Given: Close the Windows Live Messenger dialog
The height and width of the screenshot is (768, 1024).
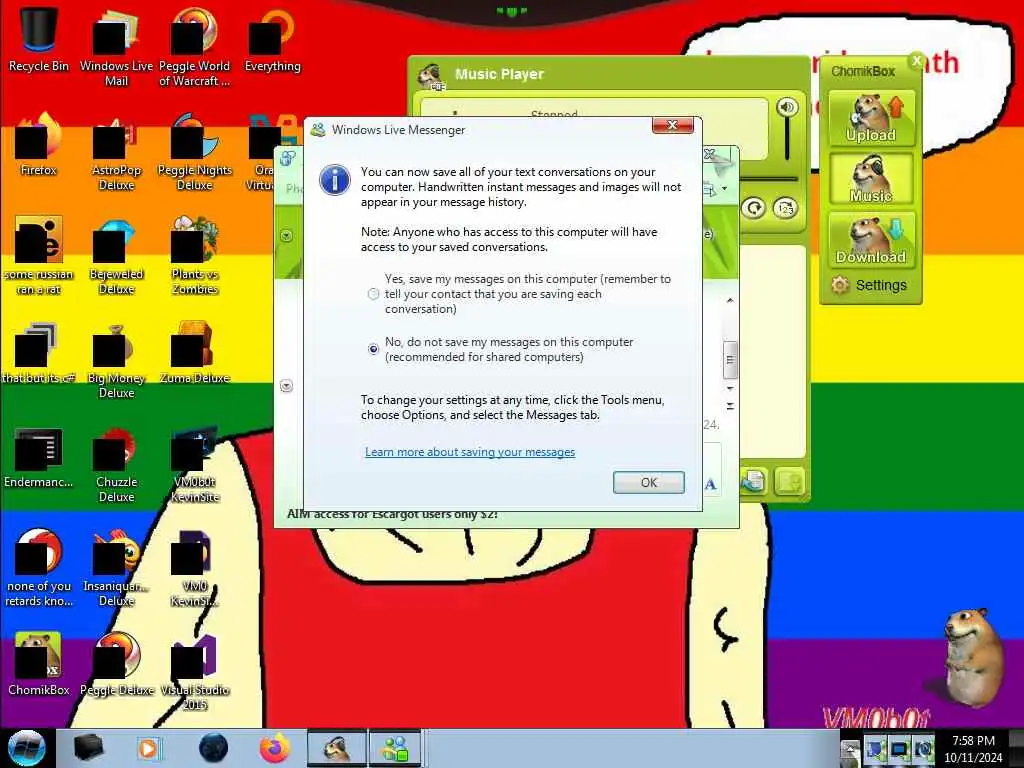Looking at the screenshot, I should [x=672, y=125].
